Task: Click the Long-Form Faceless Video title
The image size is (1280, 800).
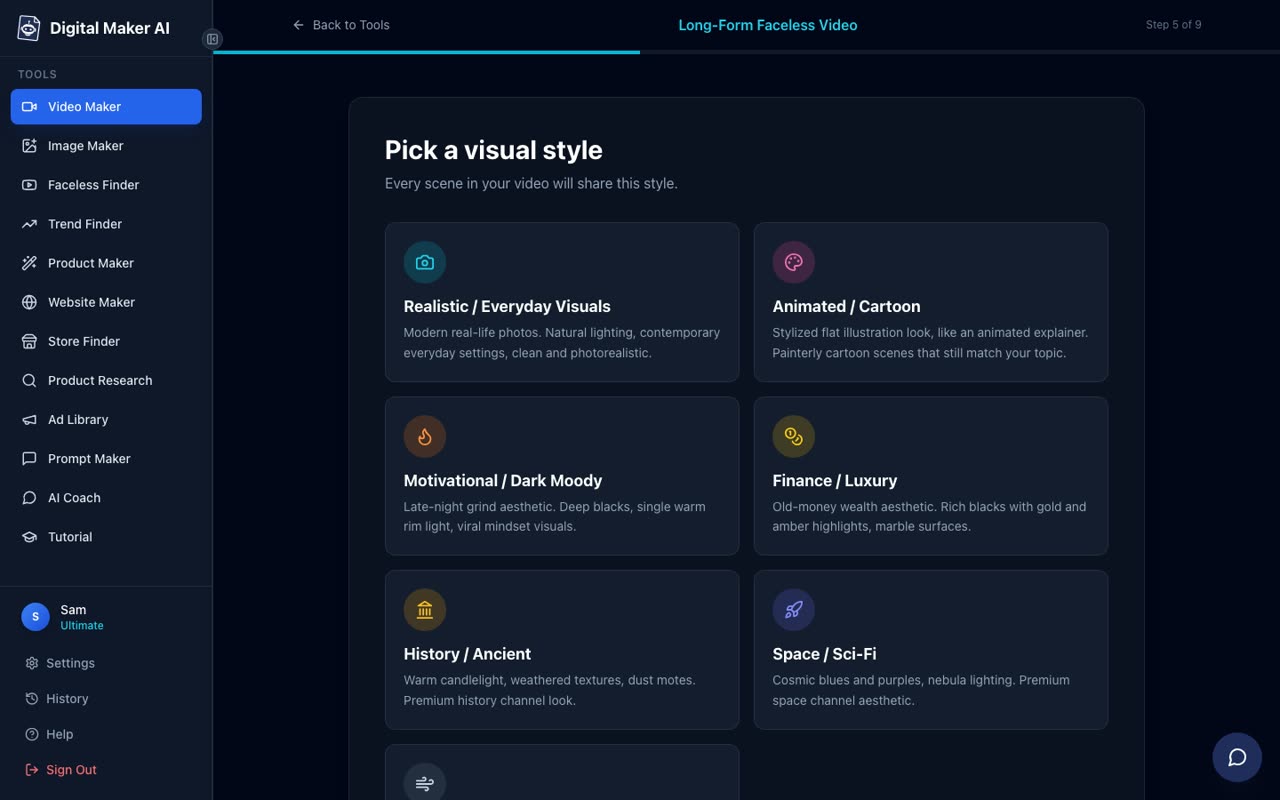Action: [768, 25]
